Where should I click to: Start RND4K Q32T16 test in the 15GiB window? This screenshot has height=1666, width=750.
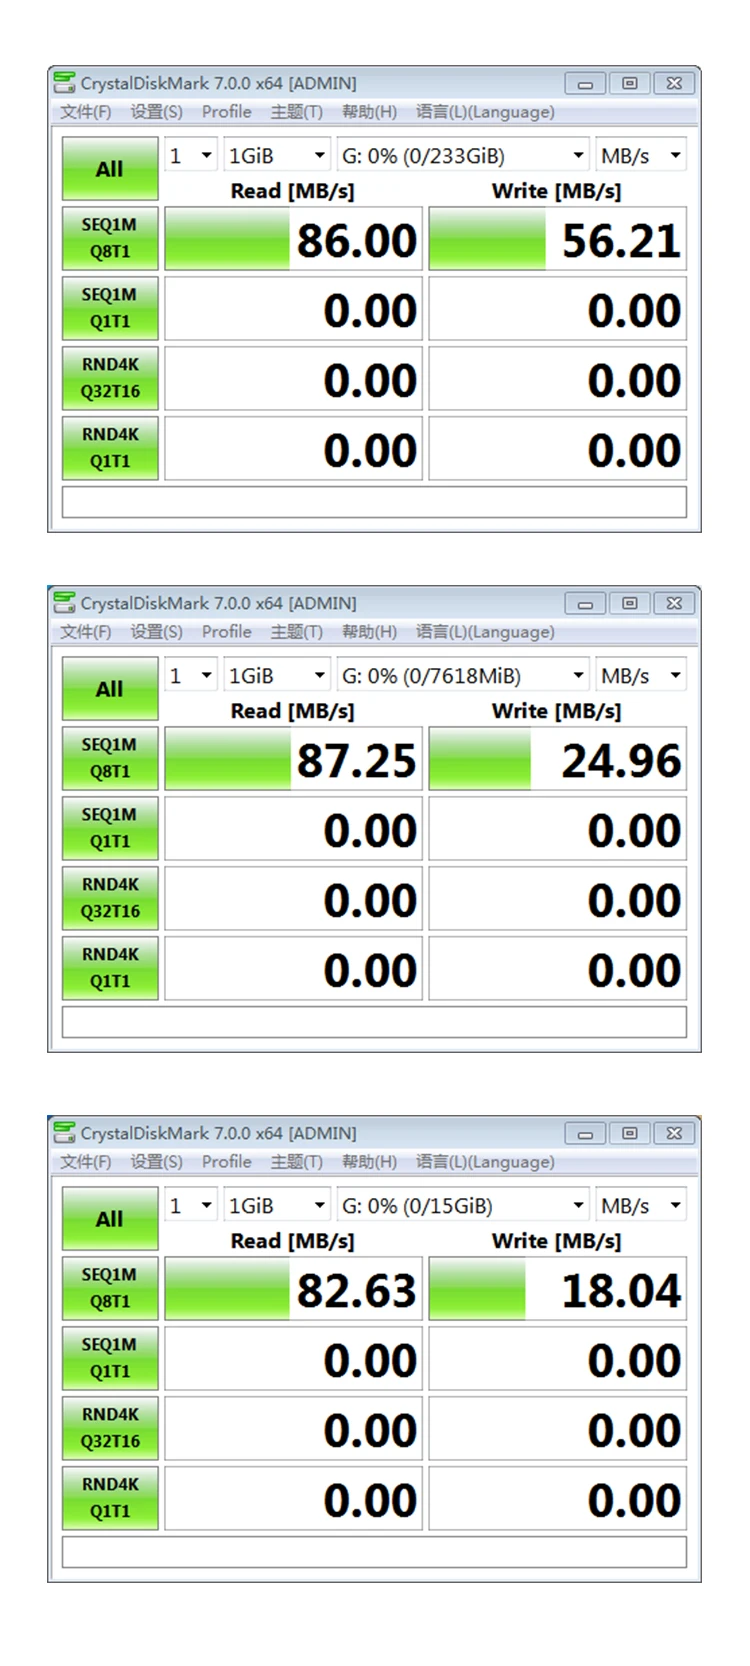coord(110,1428)
